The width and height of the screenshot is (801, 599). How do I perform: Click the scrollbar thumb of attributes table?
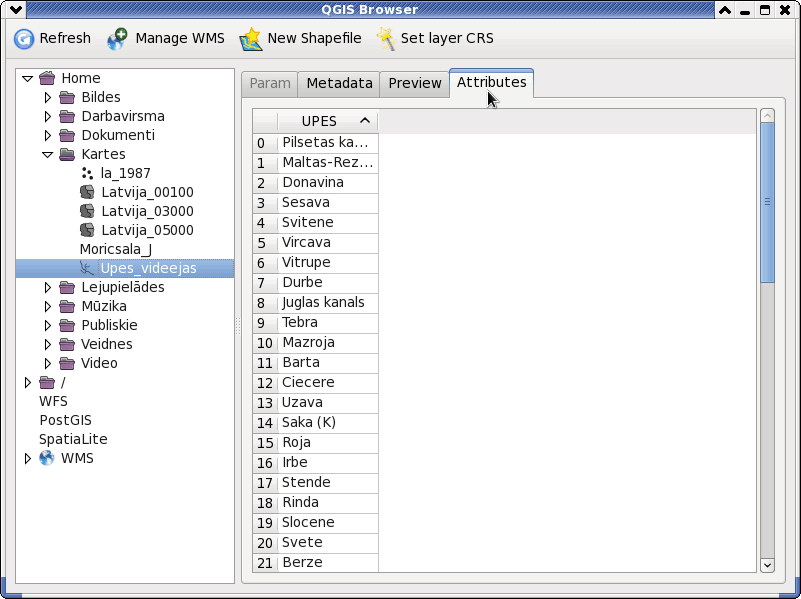click(767, 202)
